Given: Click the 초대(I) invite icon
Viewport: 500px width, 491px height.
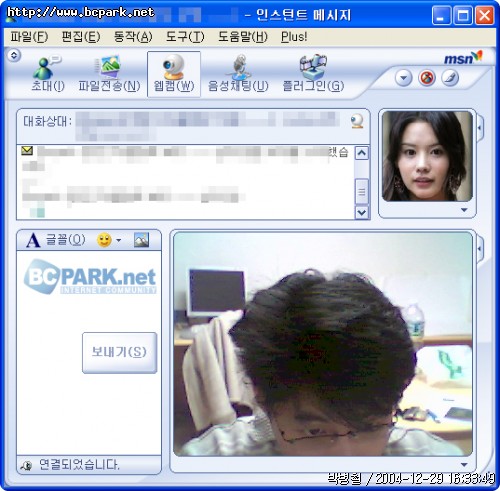Looking at the screenshot, I should click(48, 74).
